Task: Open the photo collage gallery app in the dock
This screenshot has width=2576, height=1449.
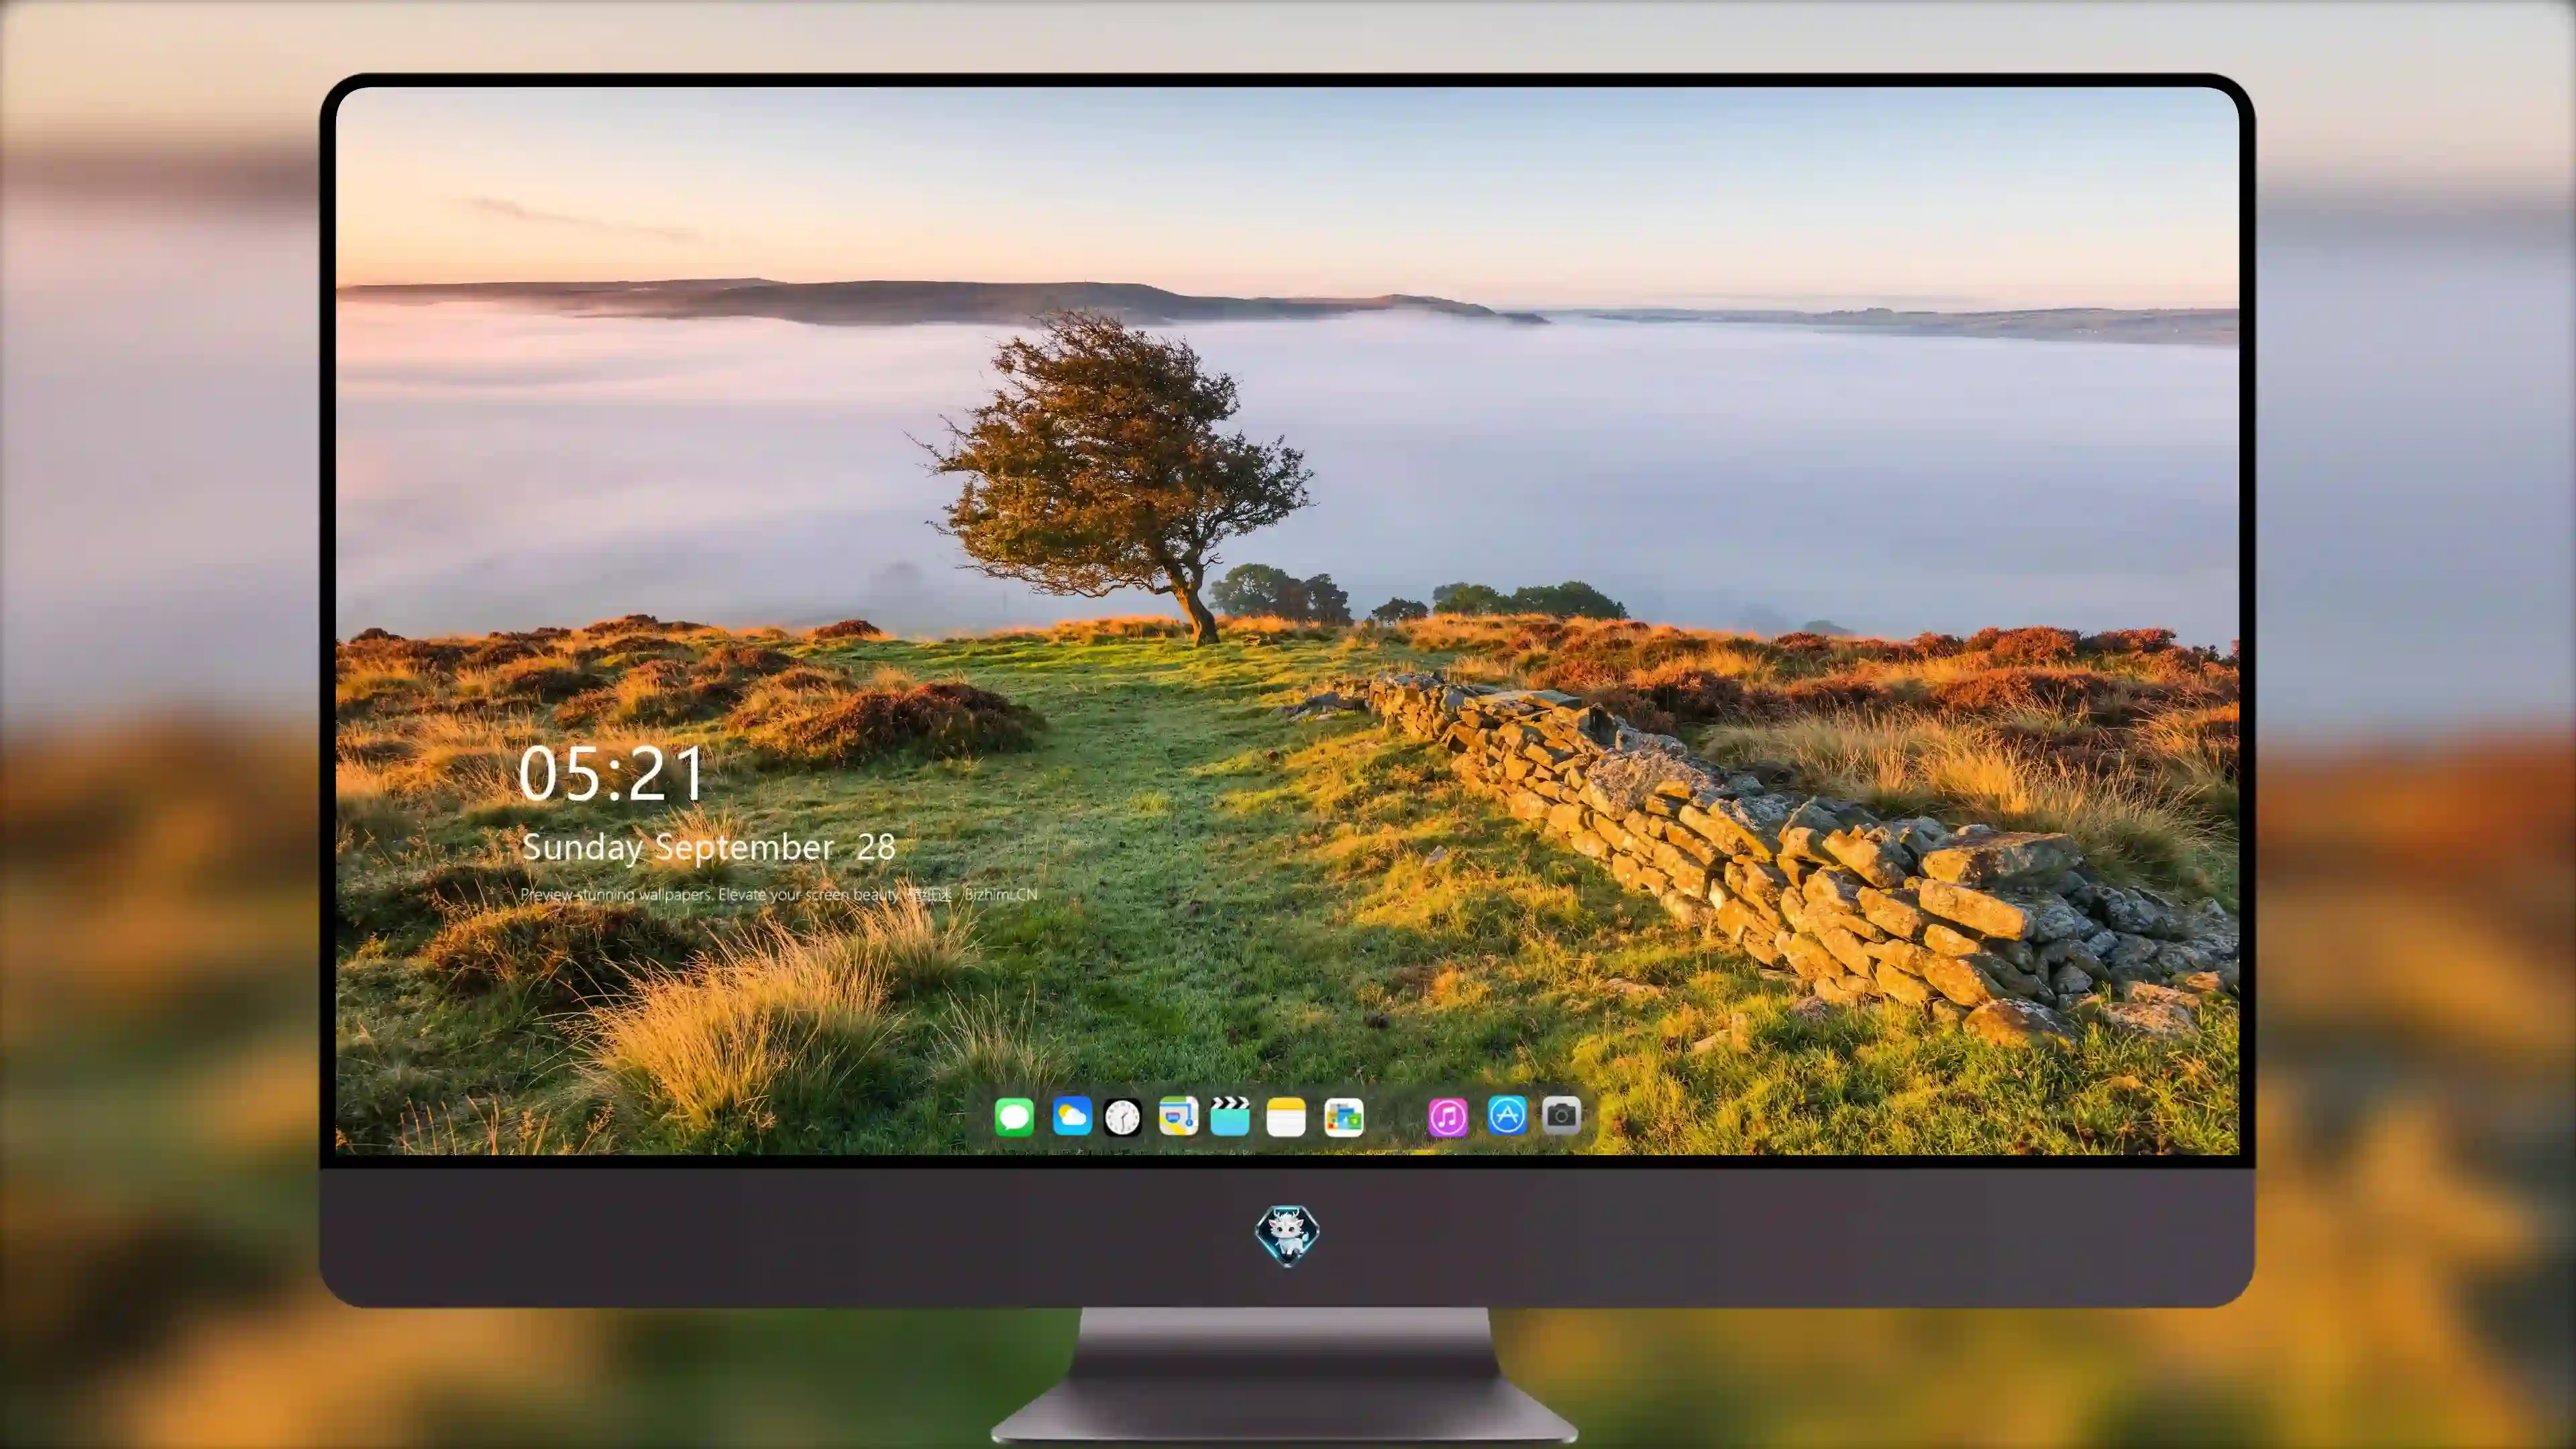Action: click(x=1344, y=1117)
